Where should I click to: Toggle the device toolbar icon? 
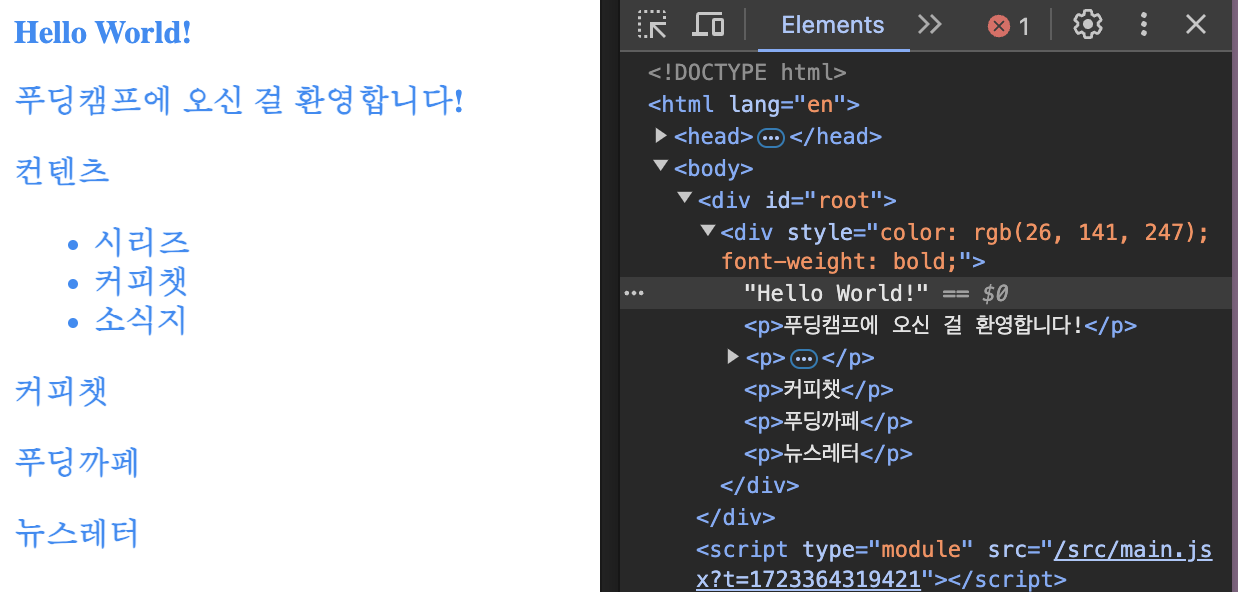click(708, 25)
